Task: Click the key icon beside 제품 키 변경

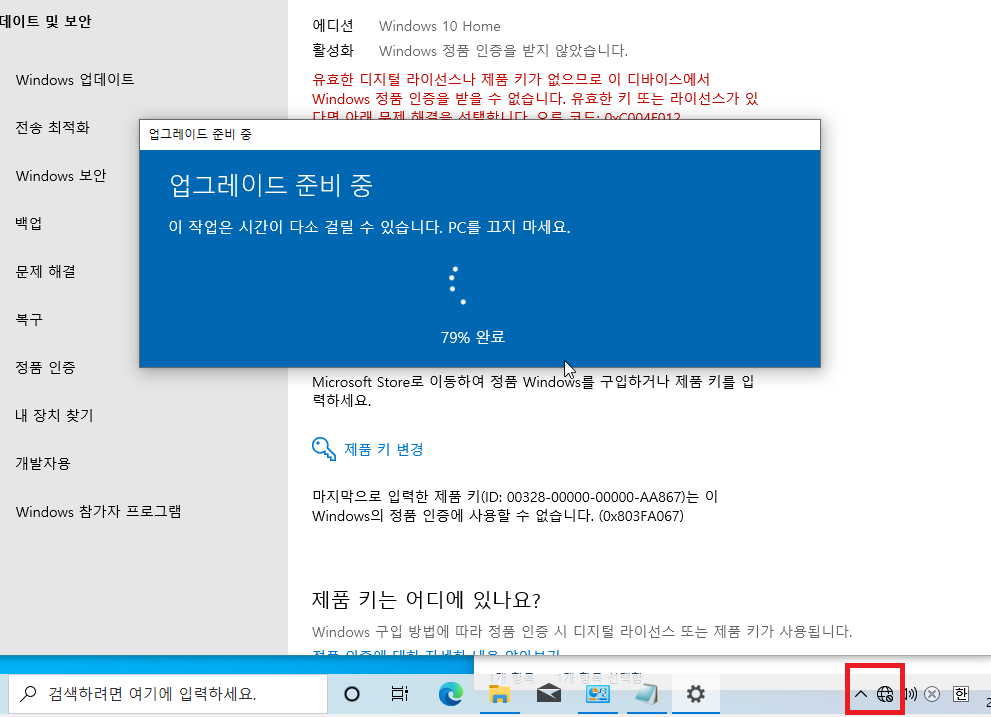Action: [x=324, y=449]
